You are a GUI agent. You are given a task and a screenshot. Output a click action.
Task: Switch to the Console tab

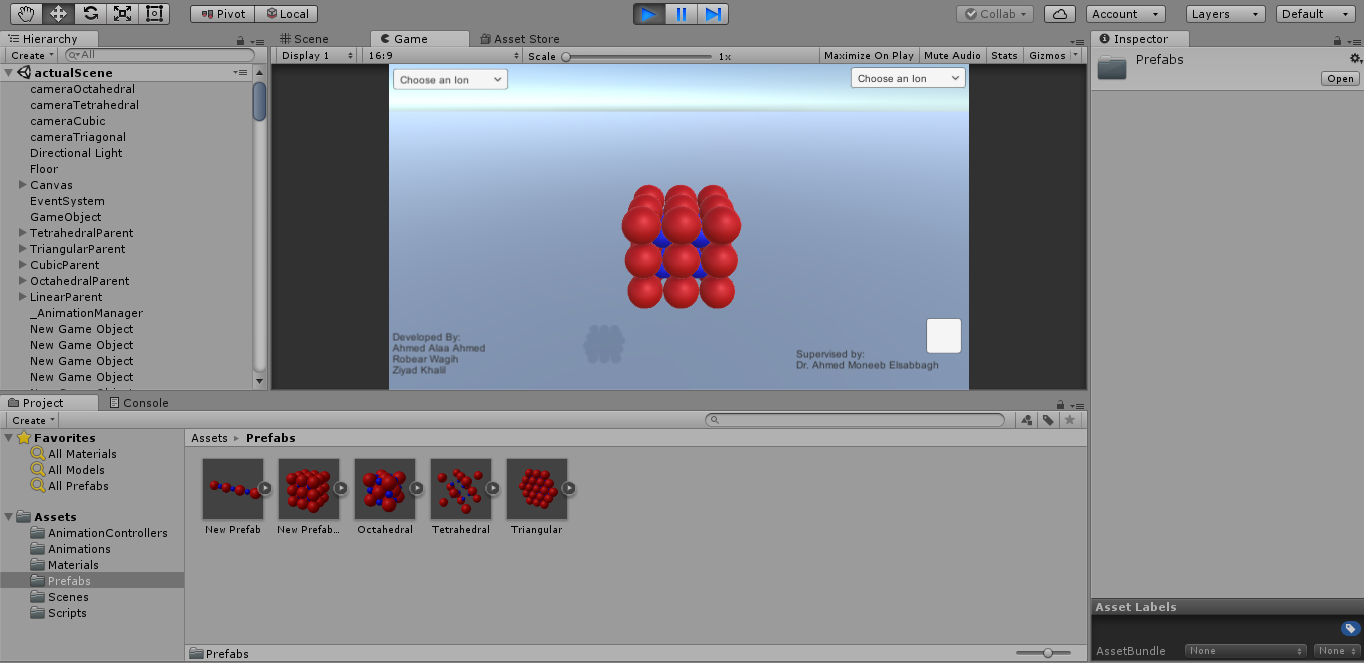[139, 403]
